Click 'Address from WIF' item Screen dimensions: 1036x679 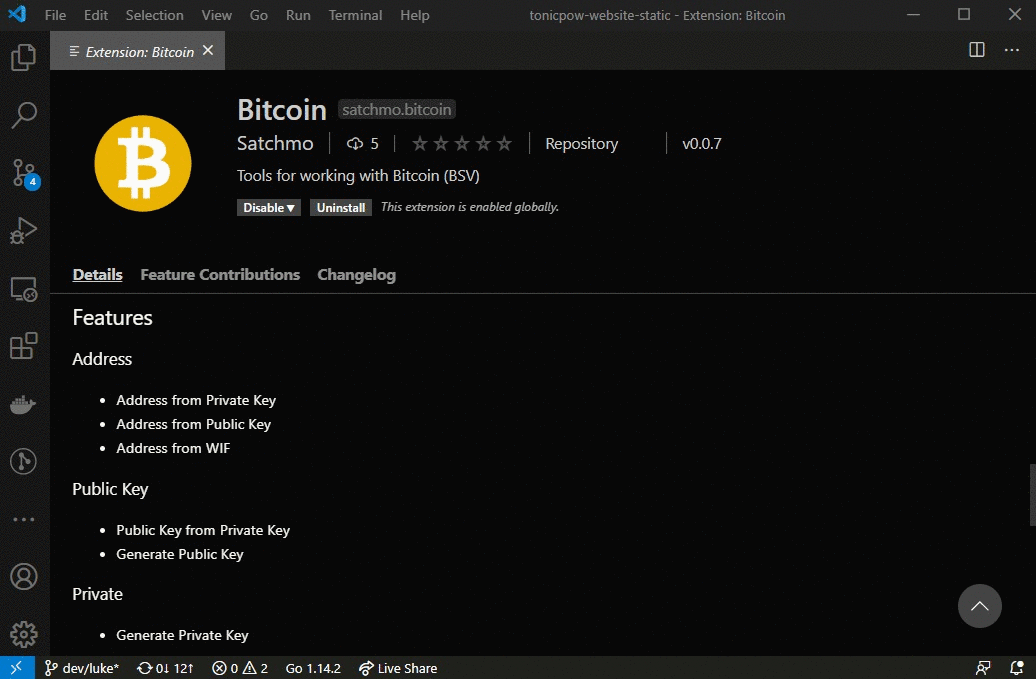173,448
